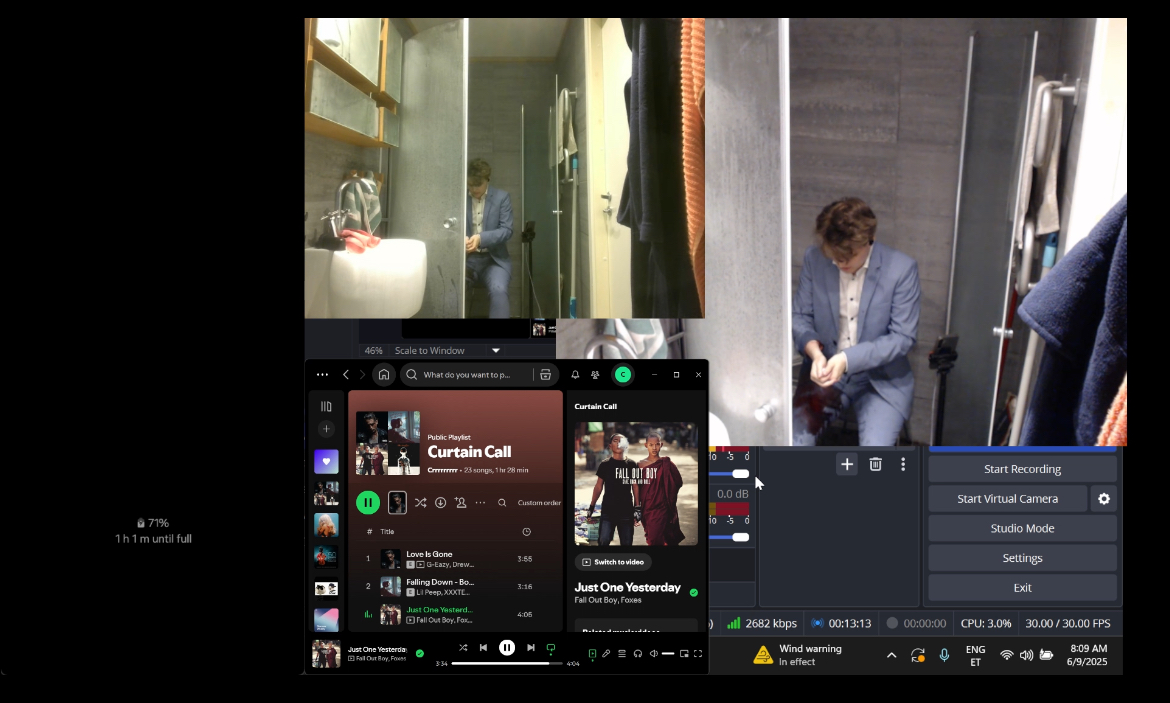Open Wi-Fi network tray icon

click(x=1007, y=655)
